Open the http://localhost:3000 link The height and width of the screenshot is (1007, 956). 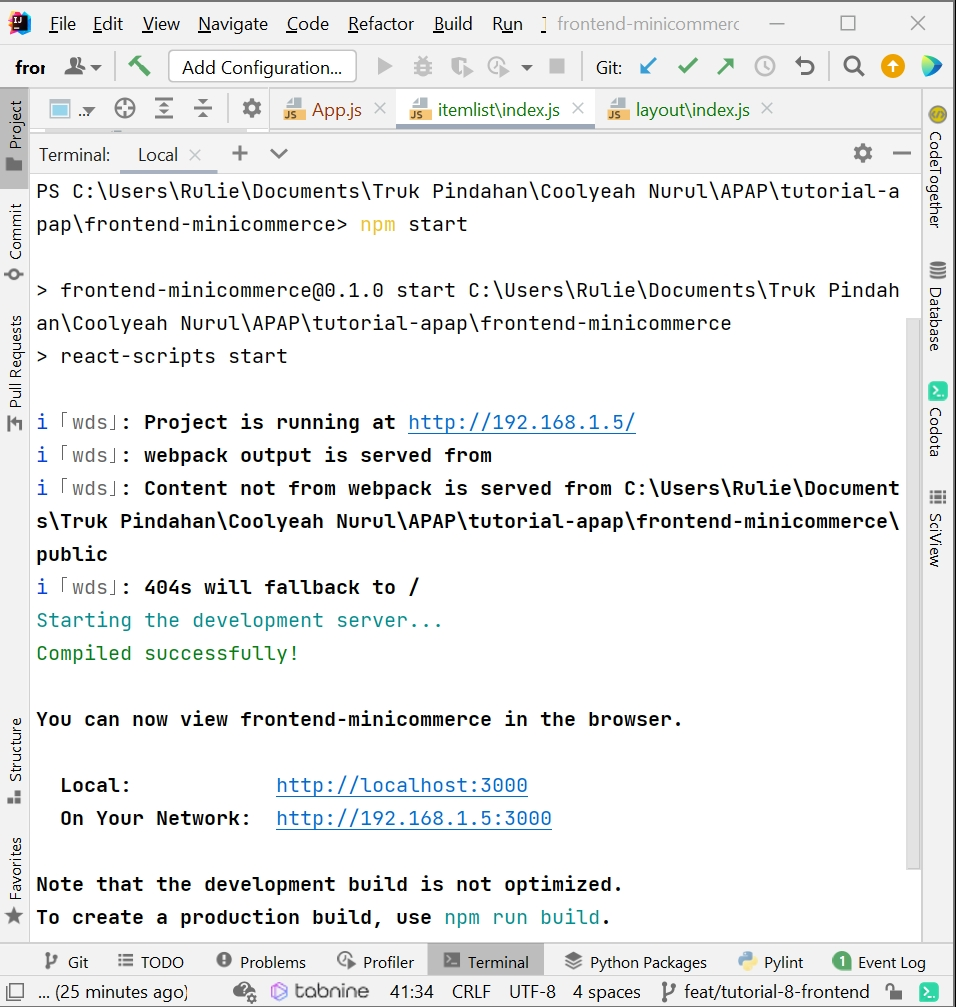coord(401,785)
